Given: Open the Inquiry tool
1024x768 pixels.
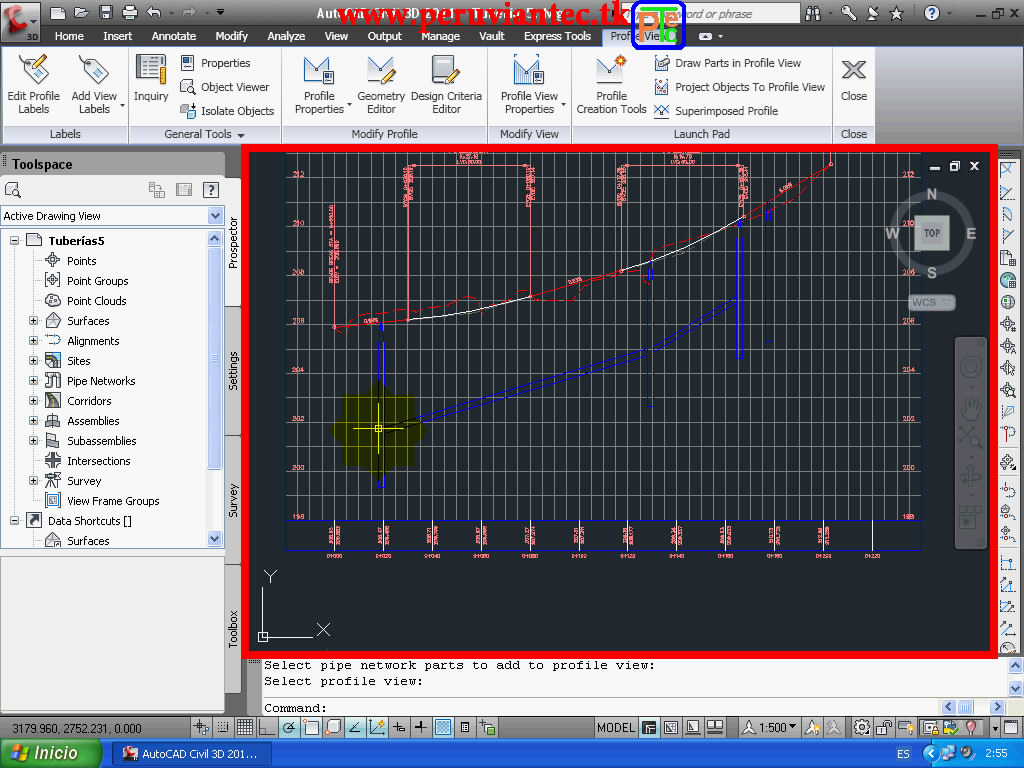Looking at the screenshot, I should coord(151,78).
